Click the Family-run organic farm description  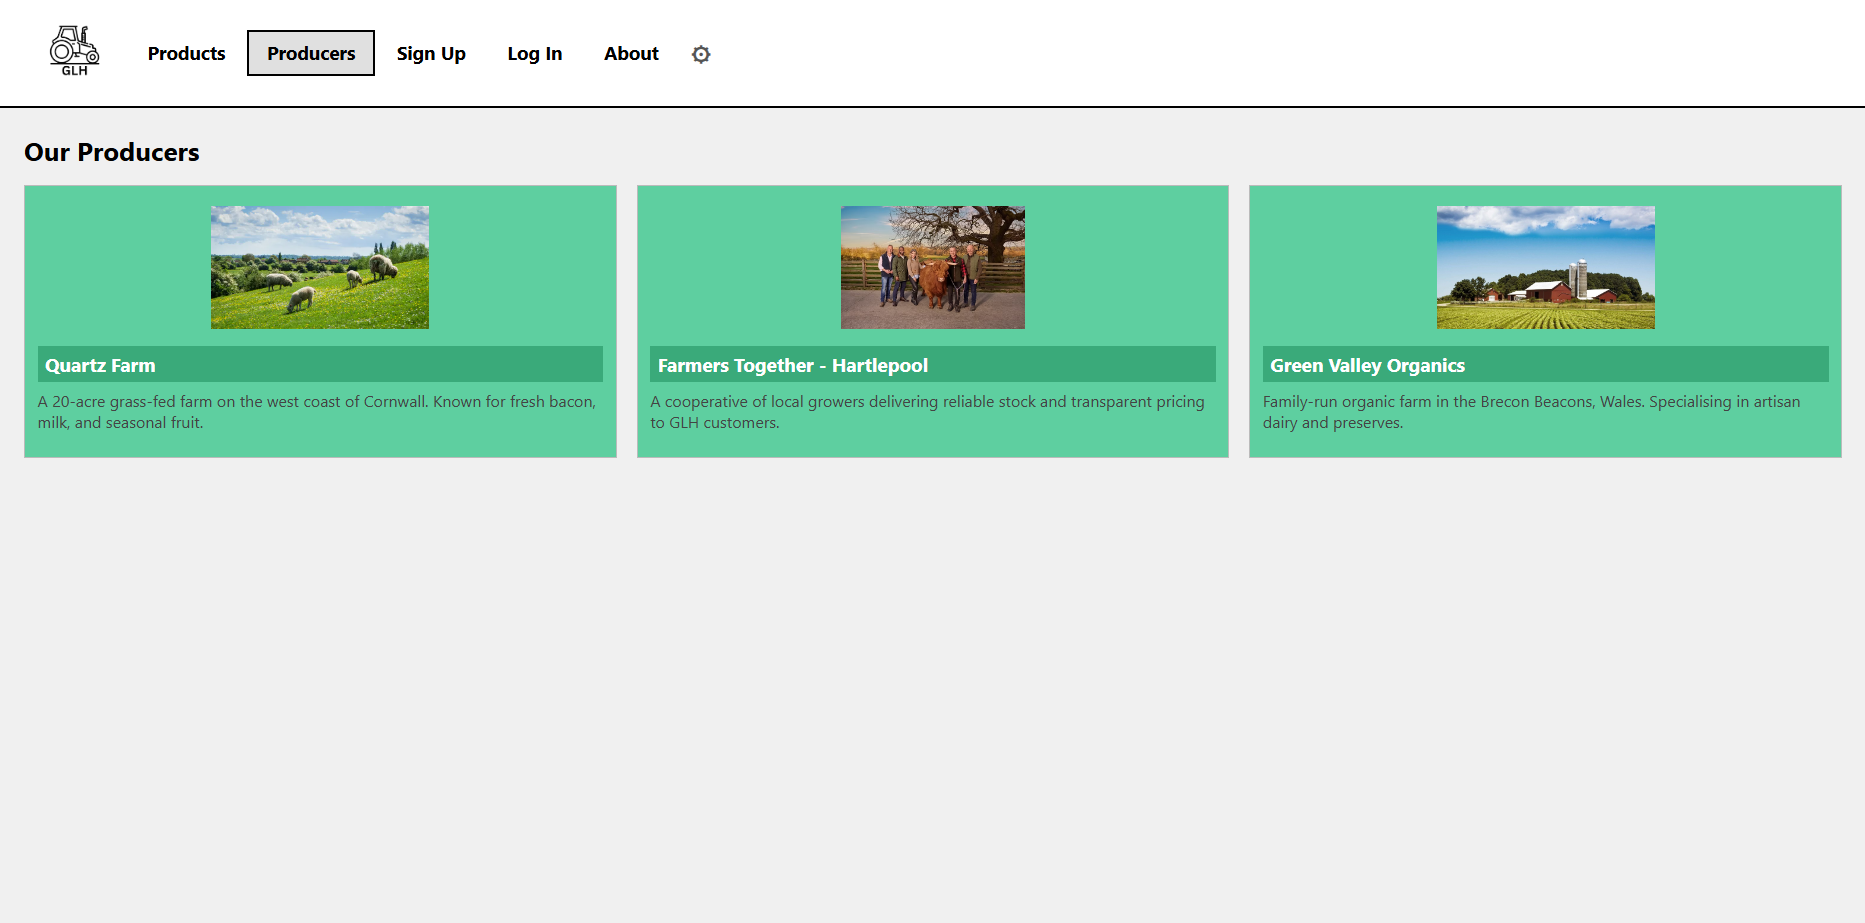1532,412
